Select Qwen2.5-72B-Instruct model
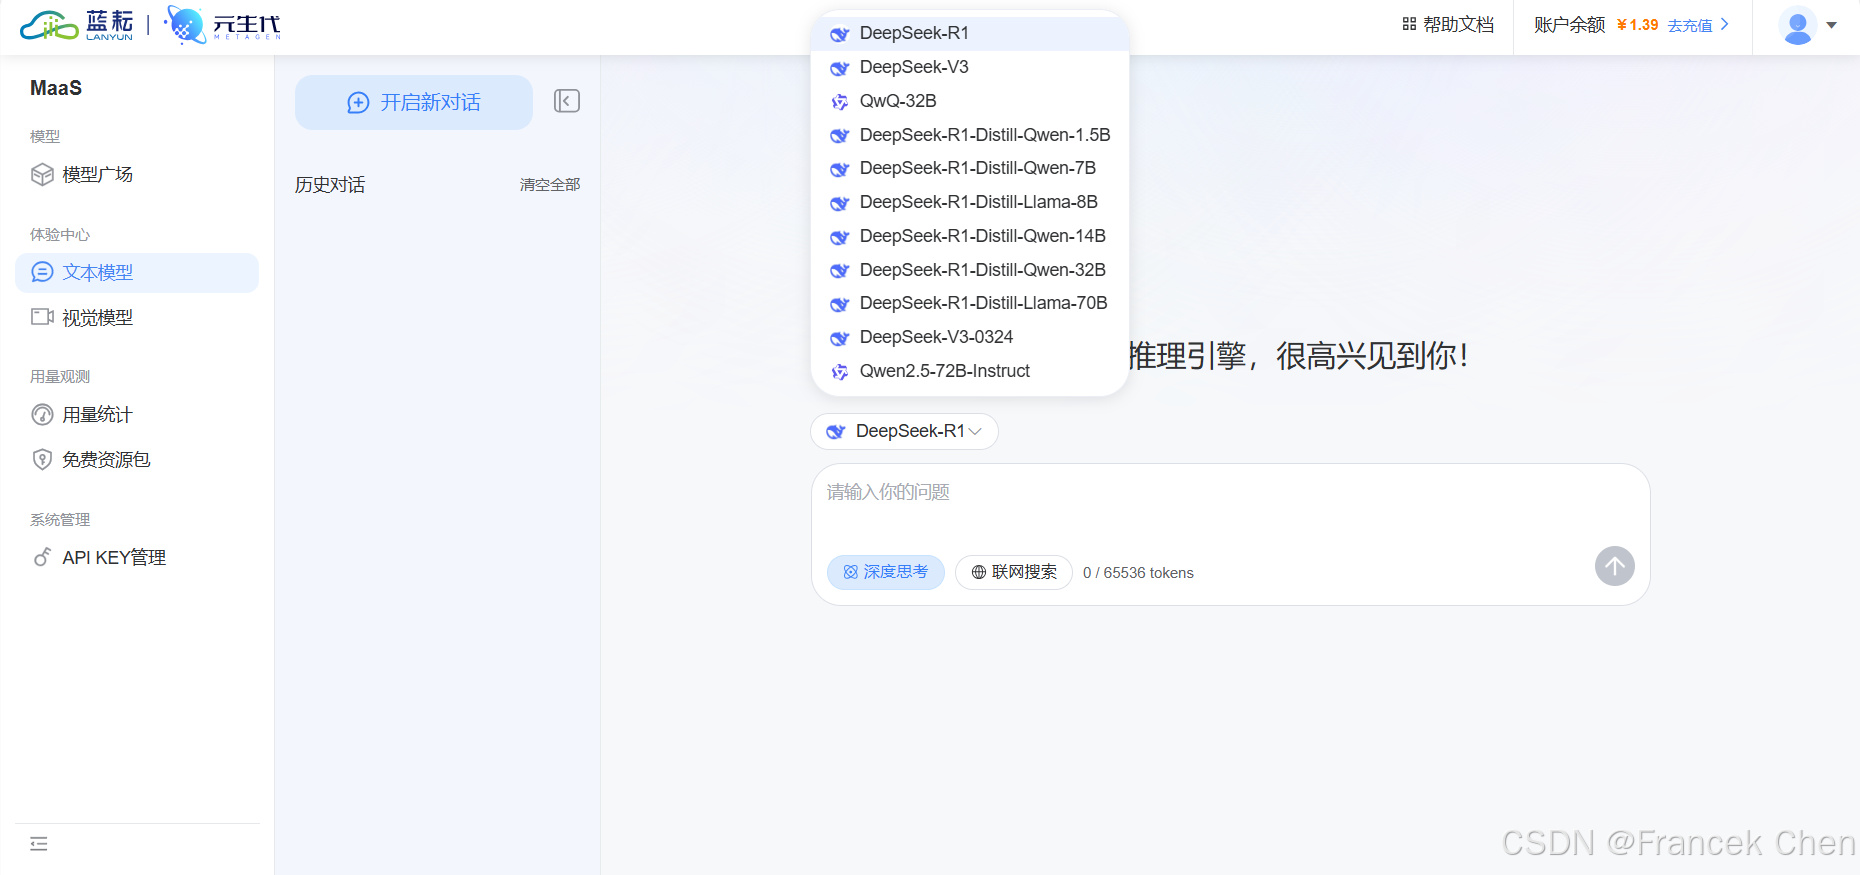 (970, 371)
